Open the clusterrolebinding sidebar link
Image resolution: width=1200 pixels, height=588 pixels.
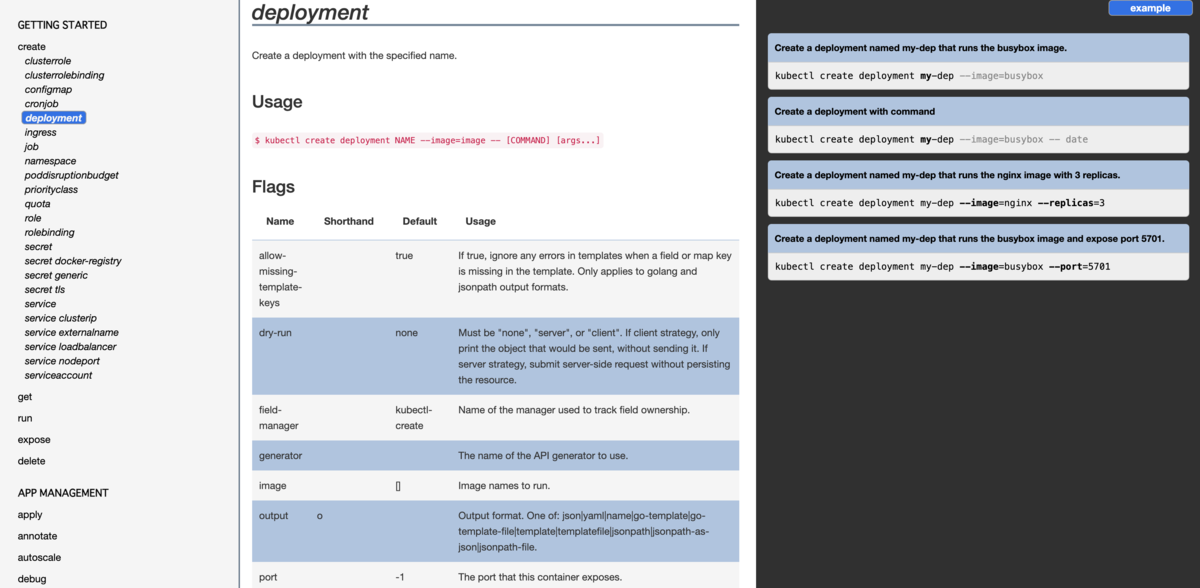64,75
